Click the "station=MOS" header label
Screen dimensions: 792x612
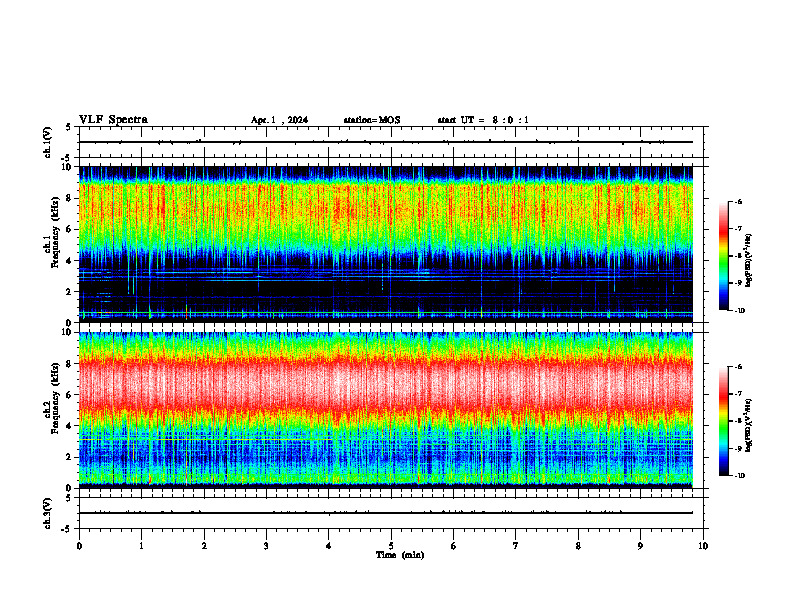tap(372, 120)
